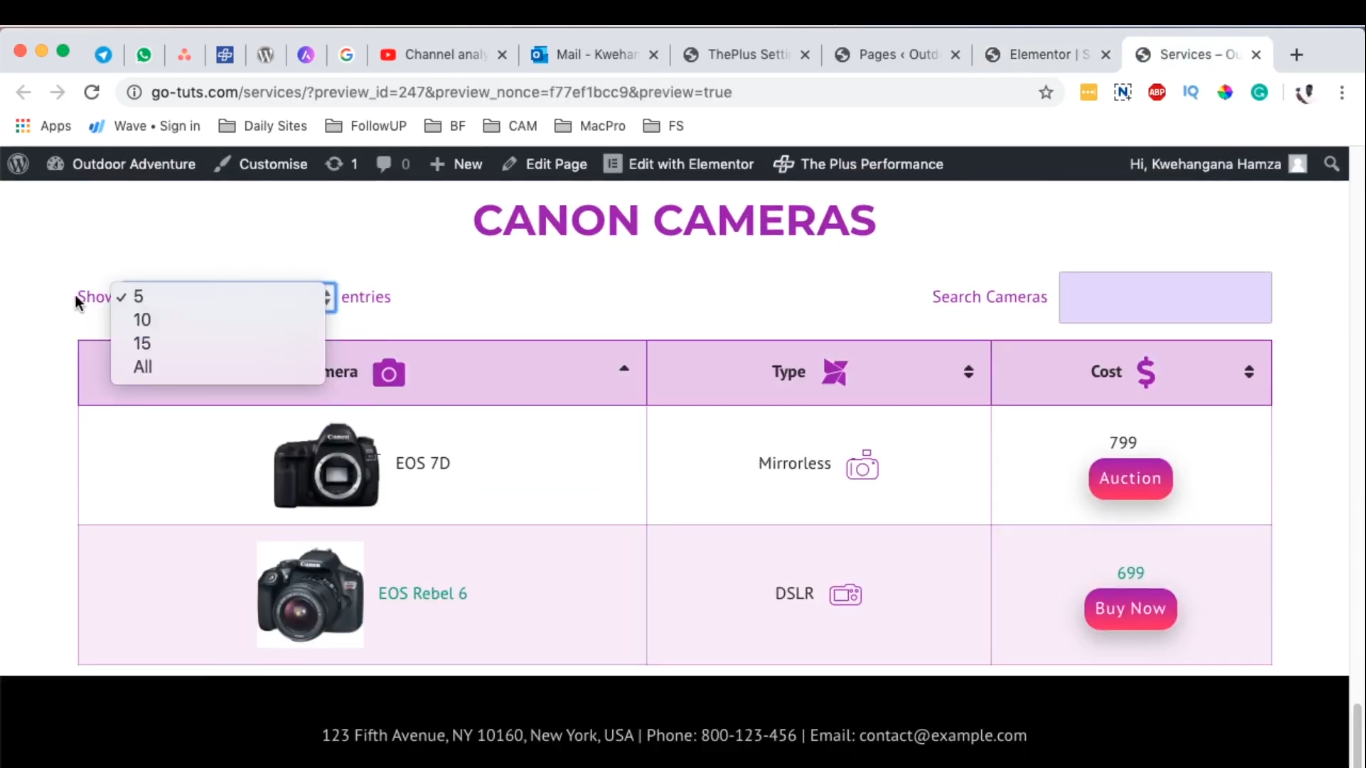Open the Chrome three-dot menu
This screenshot has height=768, width=1366.
pyautogui.click(x=1342, y=92)
